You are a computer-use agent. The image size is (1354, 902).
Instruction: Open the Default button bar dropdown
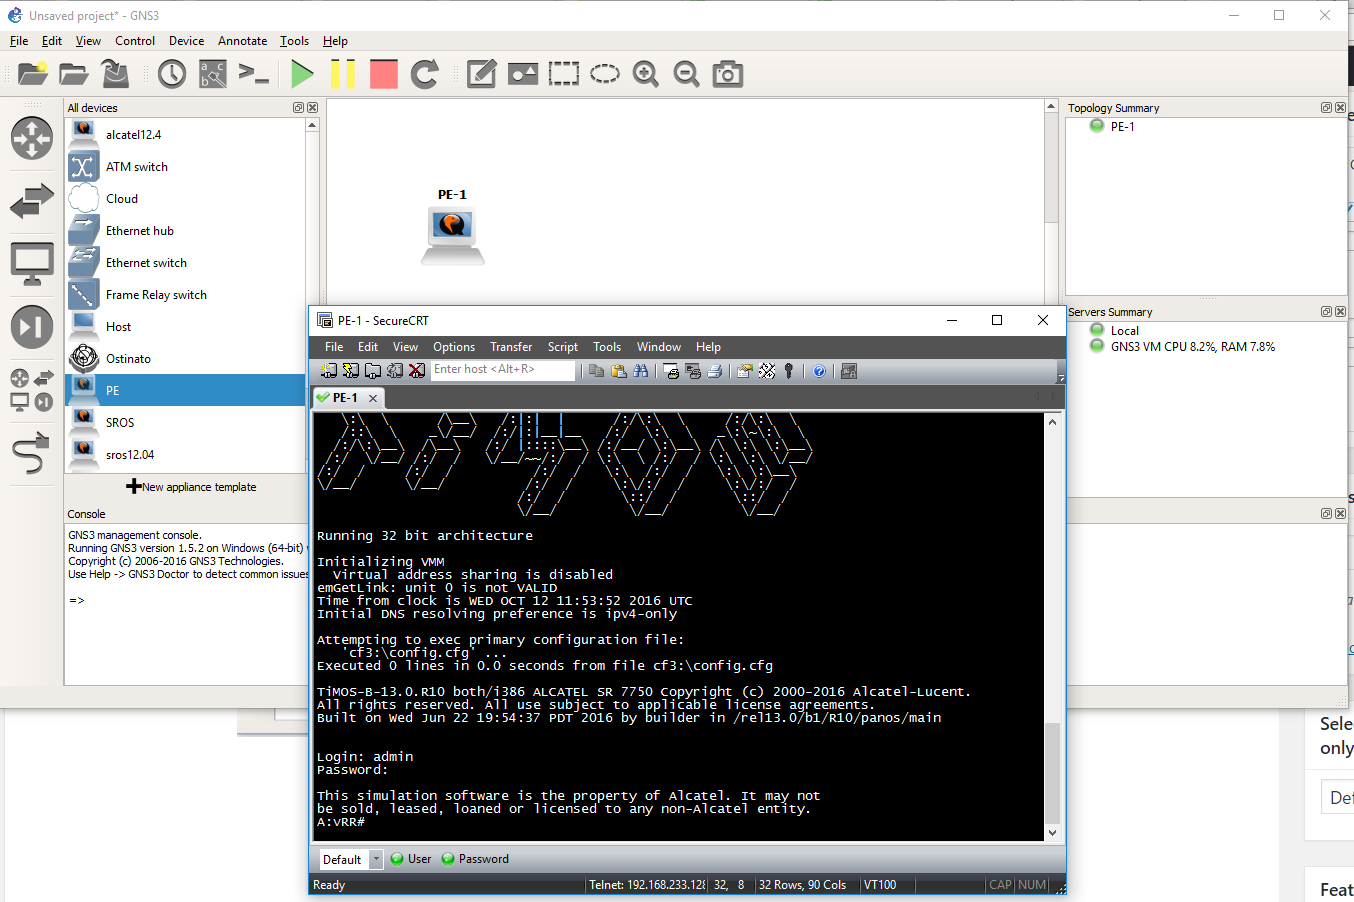click(x=376, y=859)
